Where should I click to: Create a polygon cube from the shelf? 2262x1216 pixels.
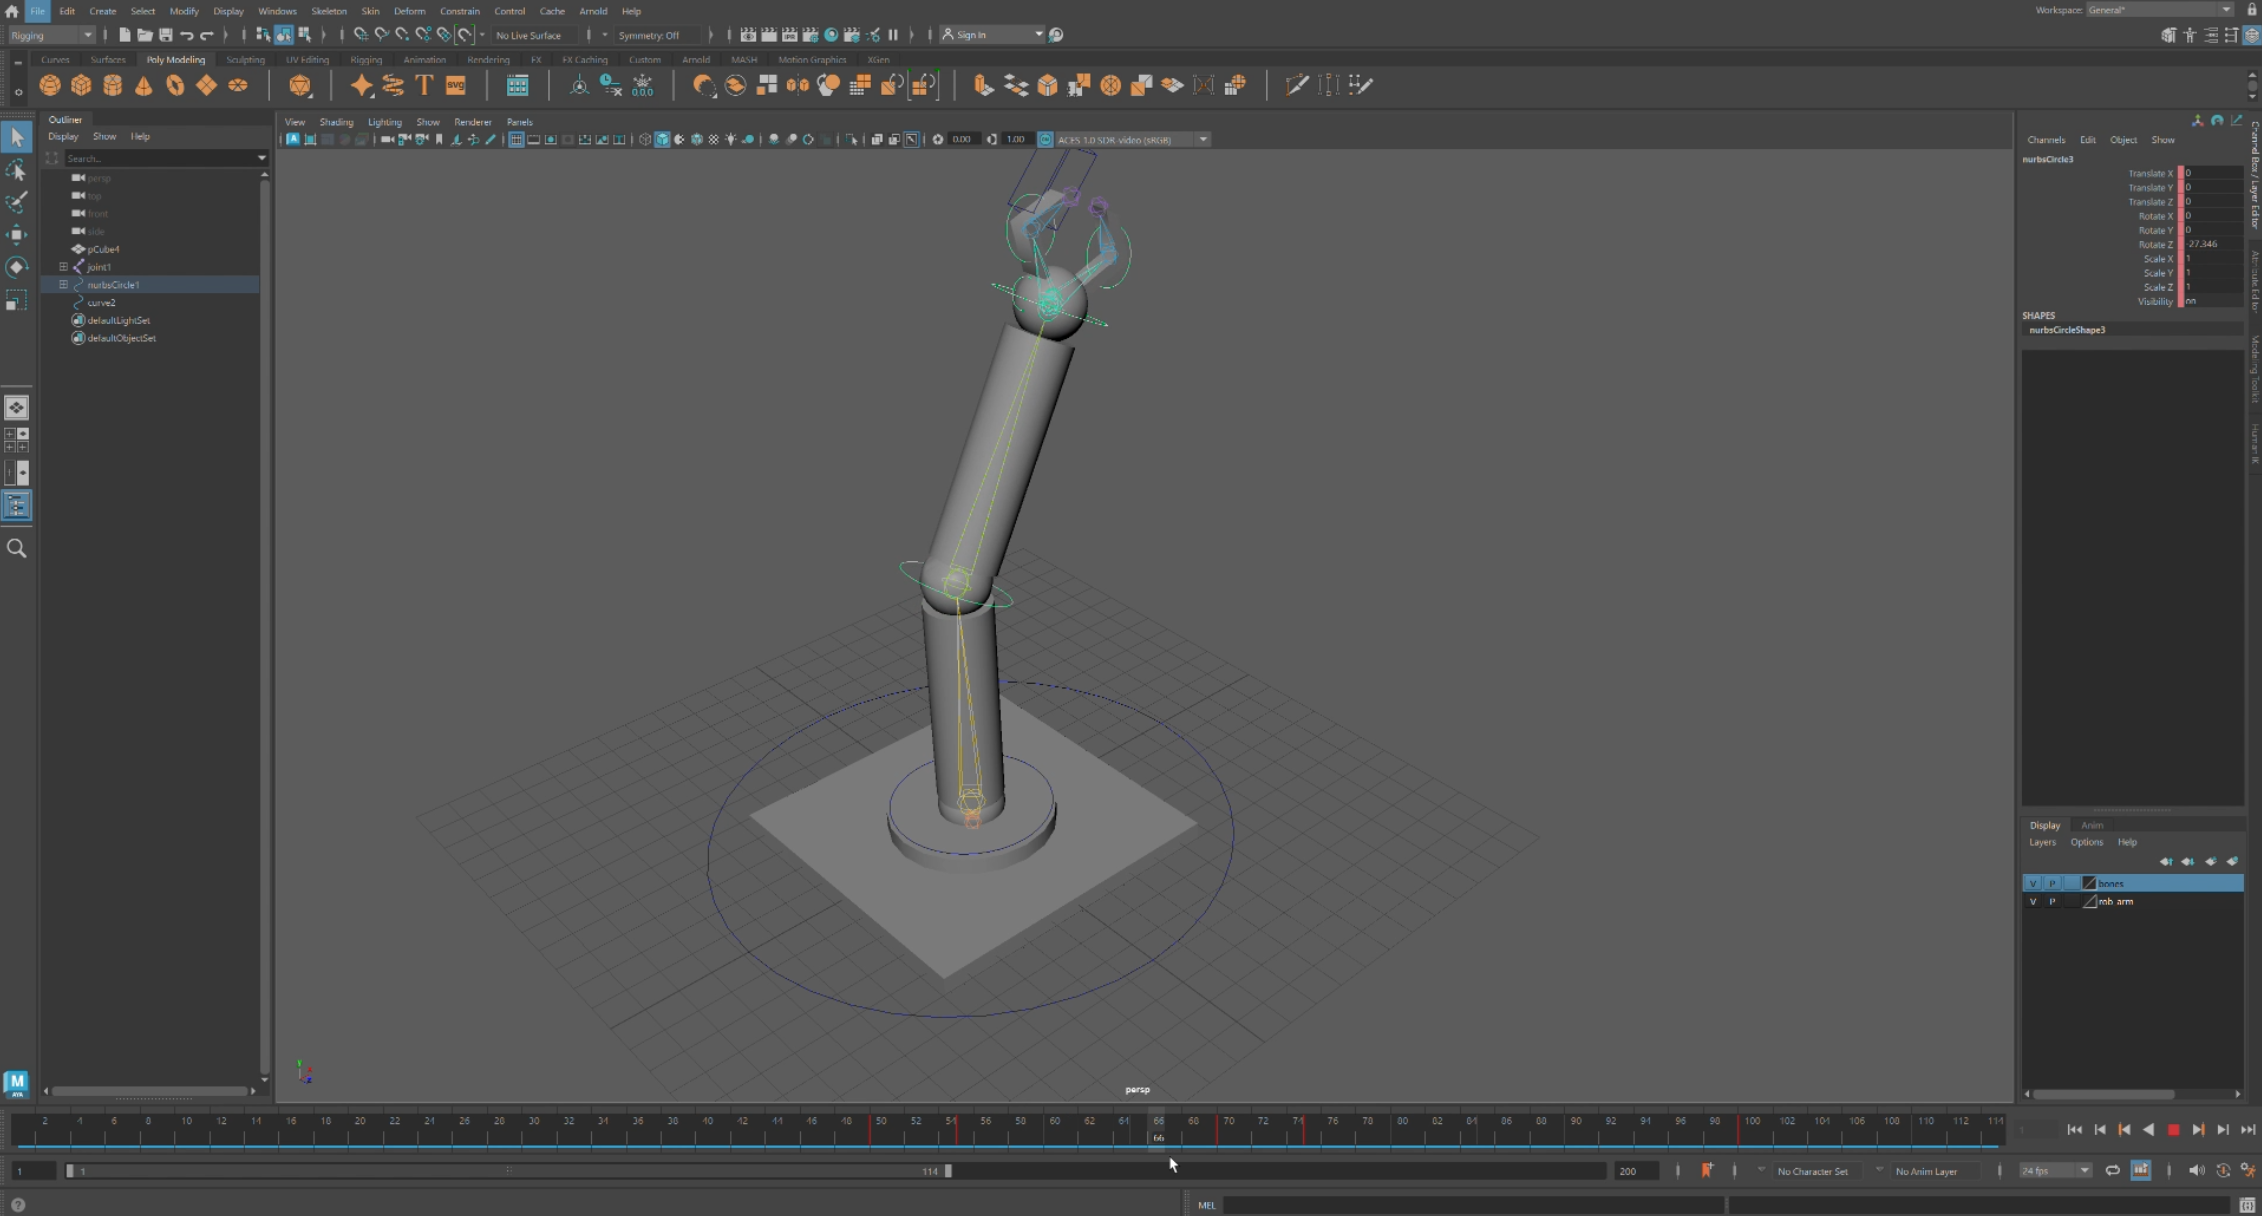81,85
